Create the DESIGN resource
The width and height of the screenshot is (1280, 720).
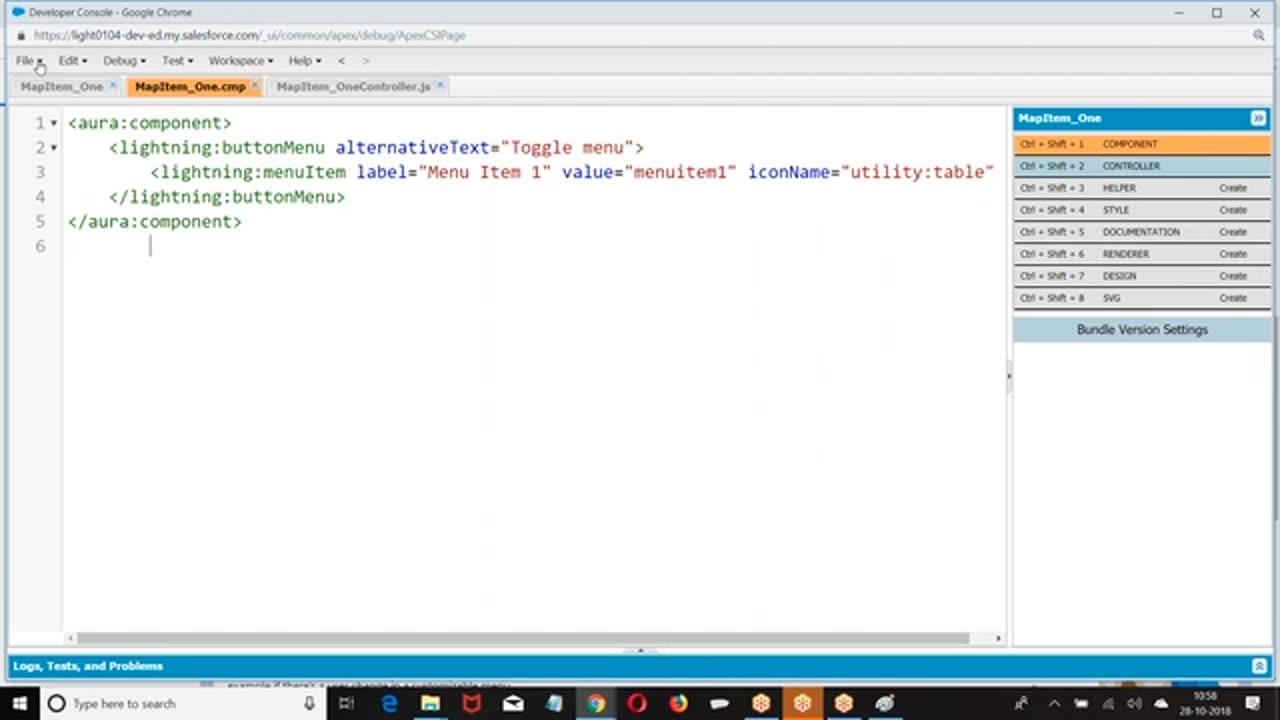click(x=1233, y=276)
